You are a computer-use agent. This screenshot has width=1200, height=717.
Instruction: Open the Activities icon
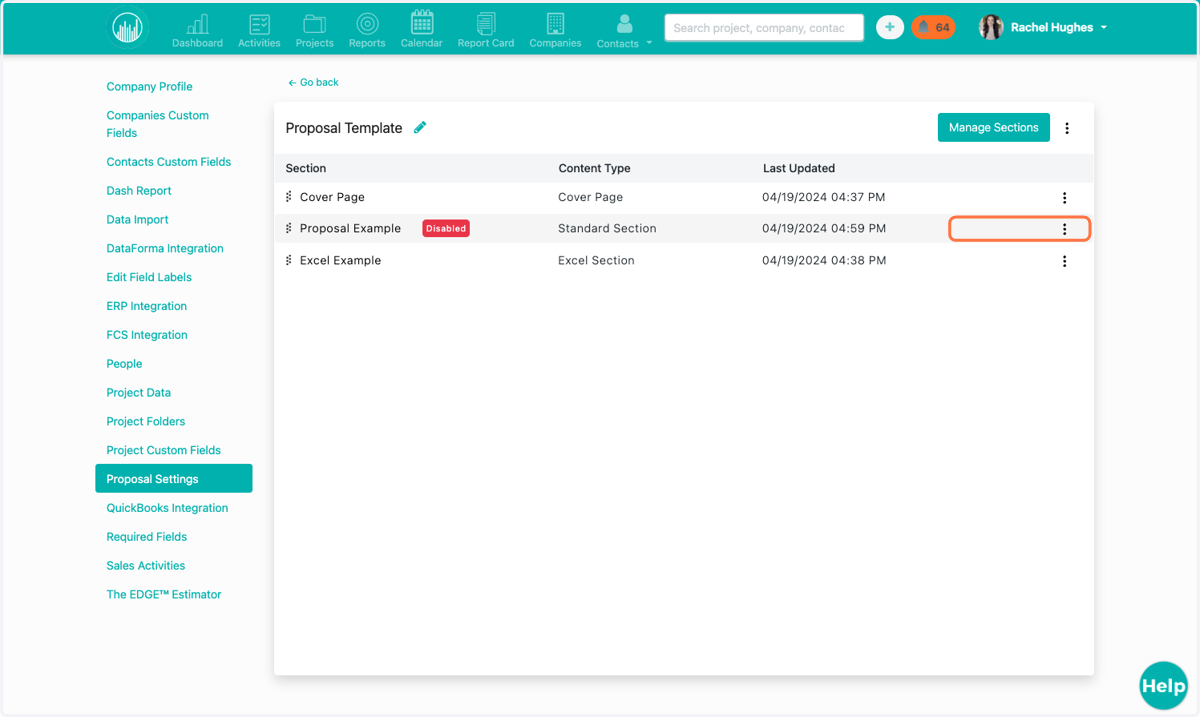[x=259, y=30]
